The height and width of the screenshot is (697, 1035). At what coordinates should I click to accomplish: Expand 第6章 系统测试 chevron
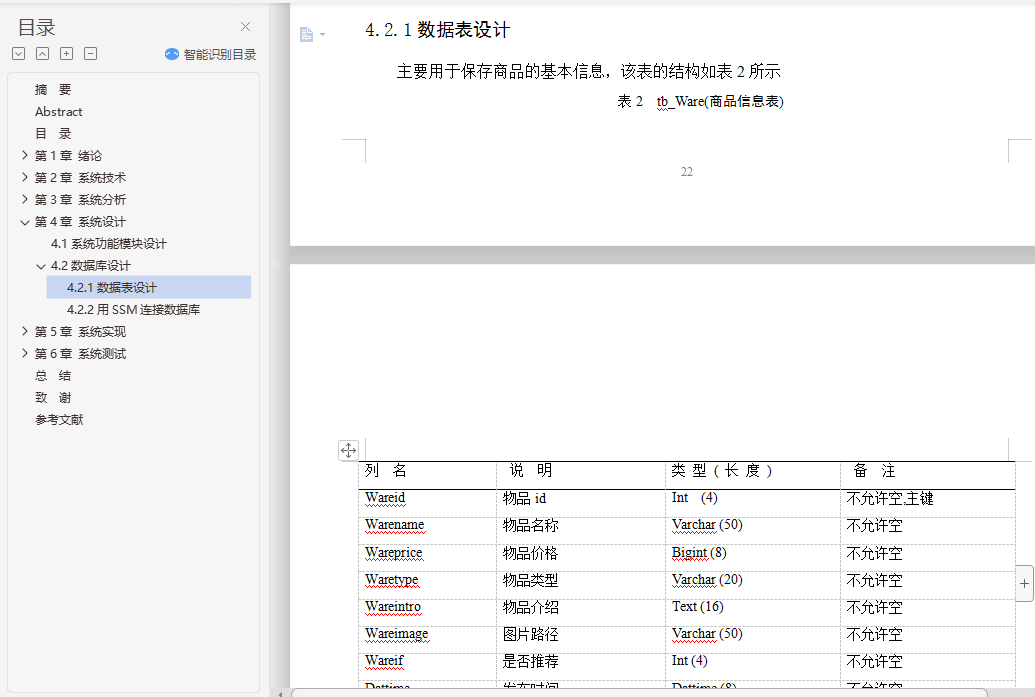24,353
